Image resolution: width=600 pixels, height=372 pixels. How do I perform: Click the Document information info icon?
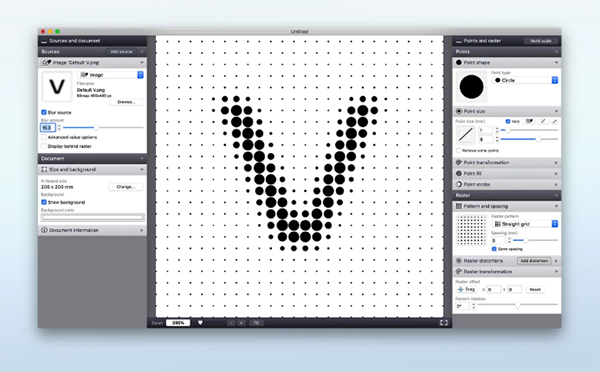[44, 230]
